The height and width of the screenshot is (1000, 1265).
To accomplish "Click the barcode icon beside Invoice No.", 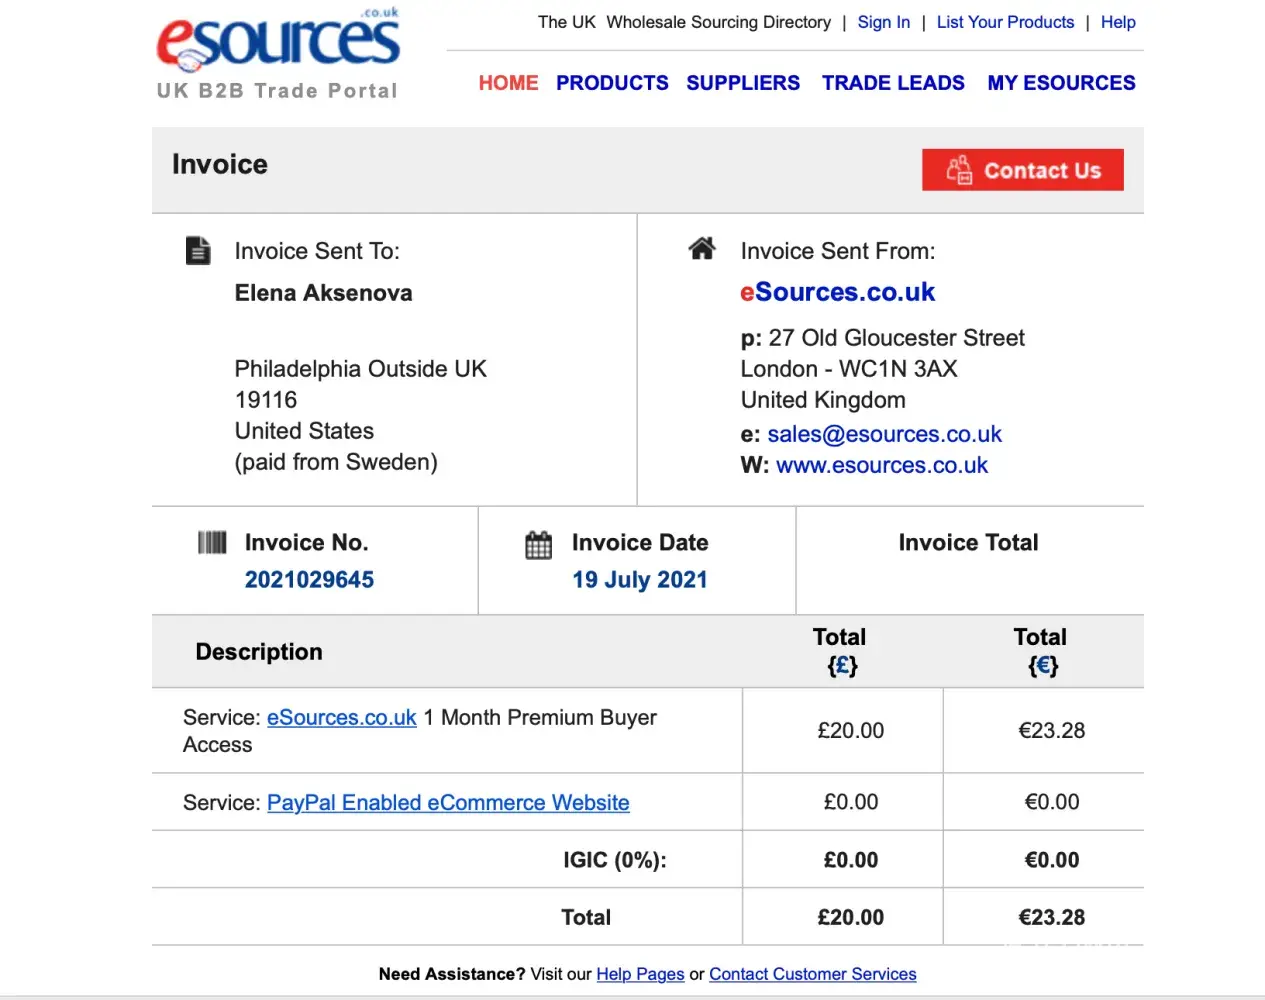I will (212, 543).
